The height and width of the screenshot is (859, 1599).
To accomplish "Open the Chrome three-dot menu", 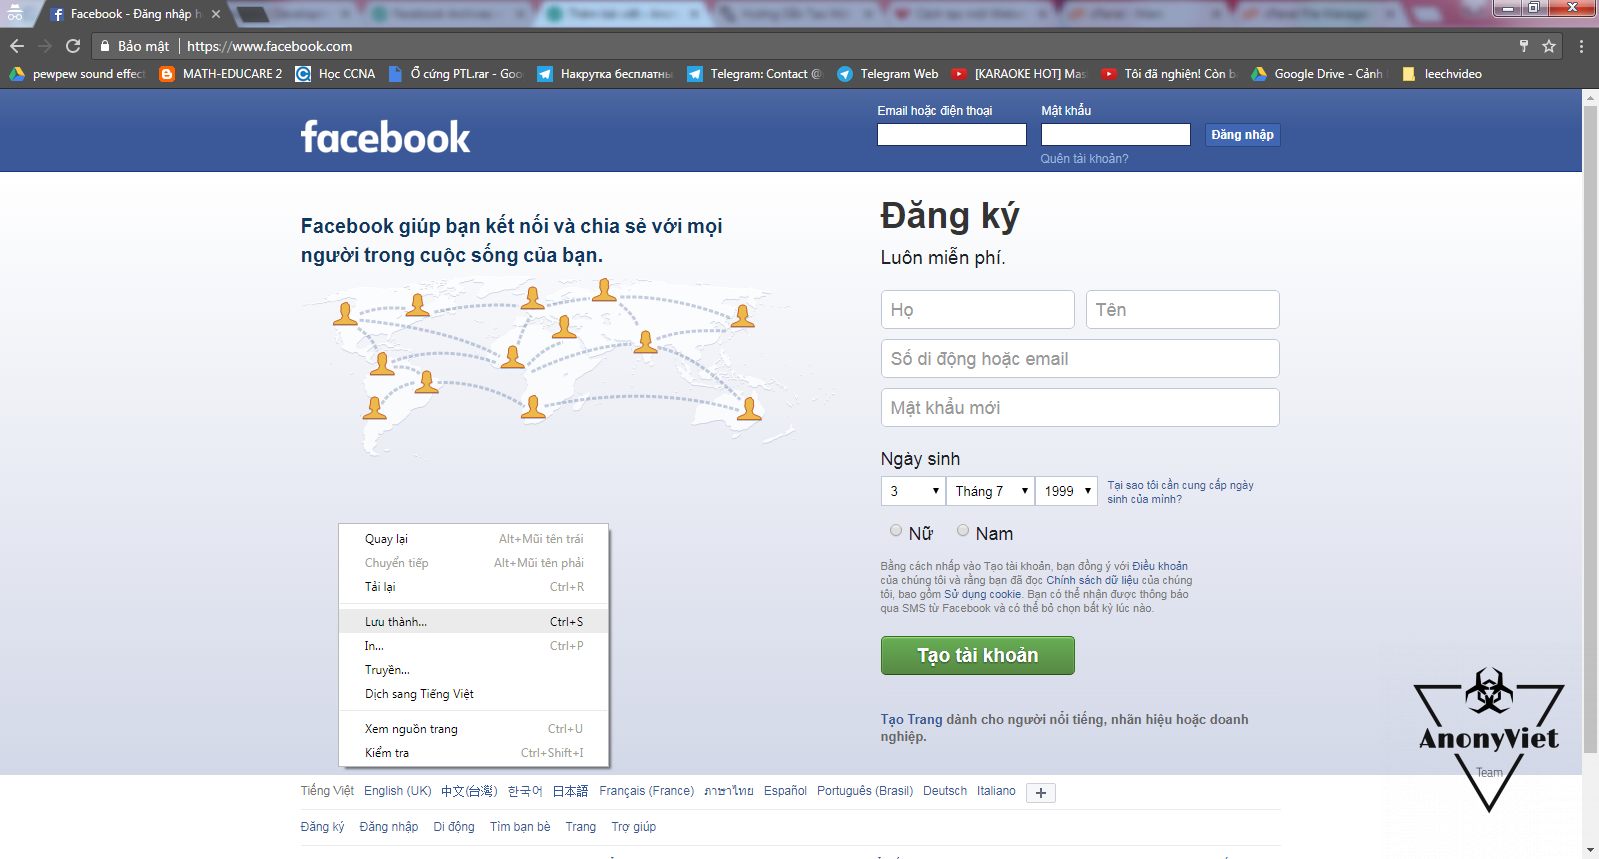I will click(1581, 46).
